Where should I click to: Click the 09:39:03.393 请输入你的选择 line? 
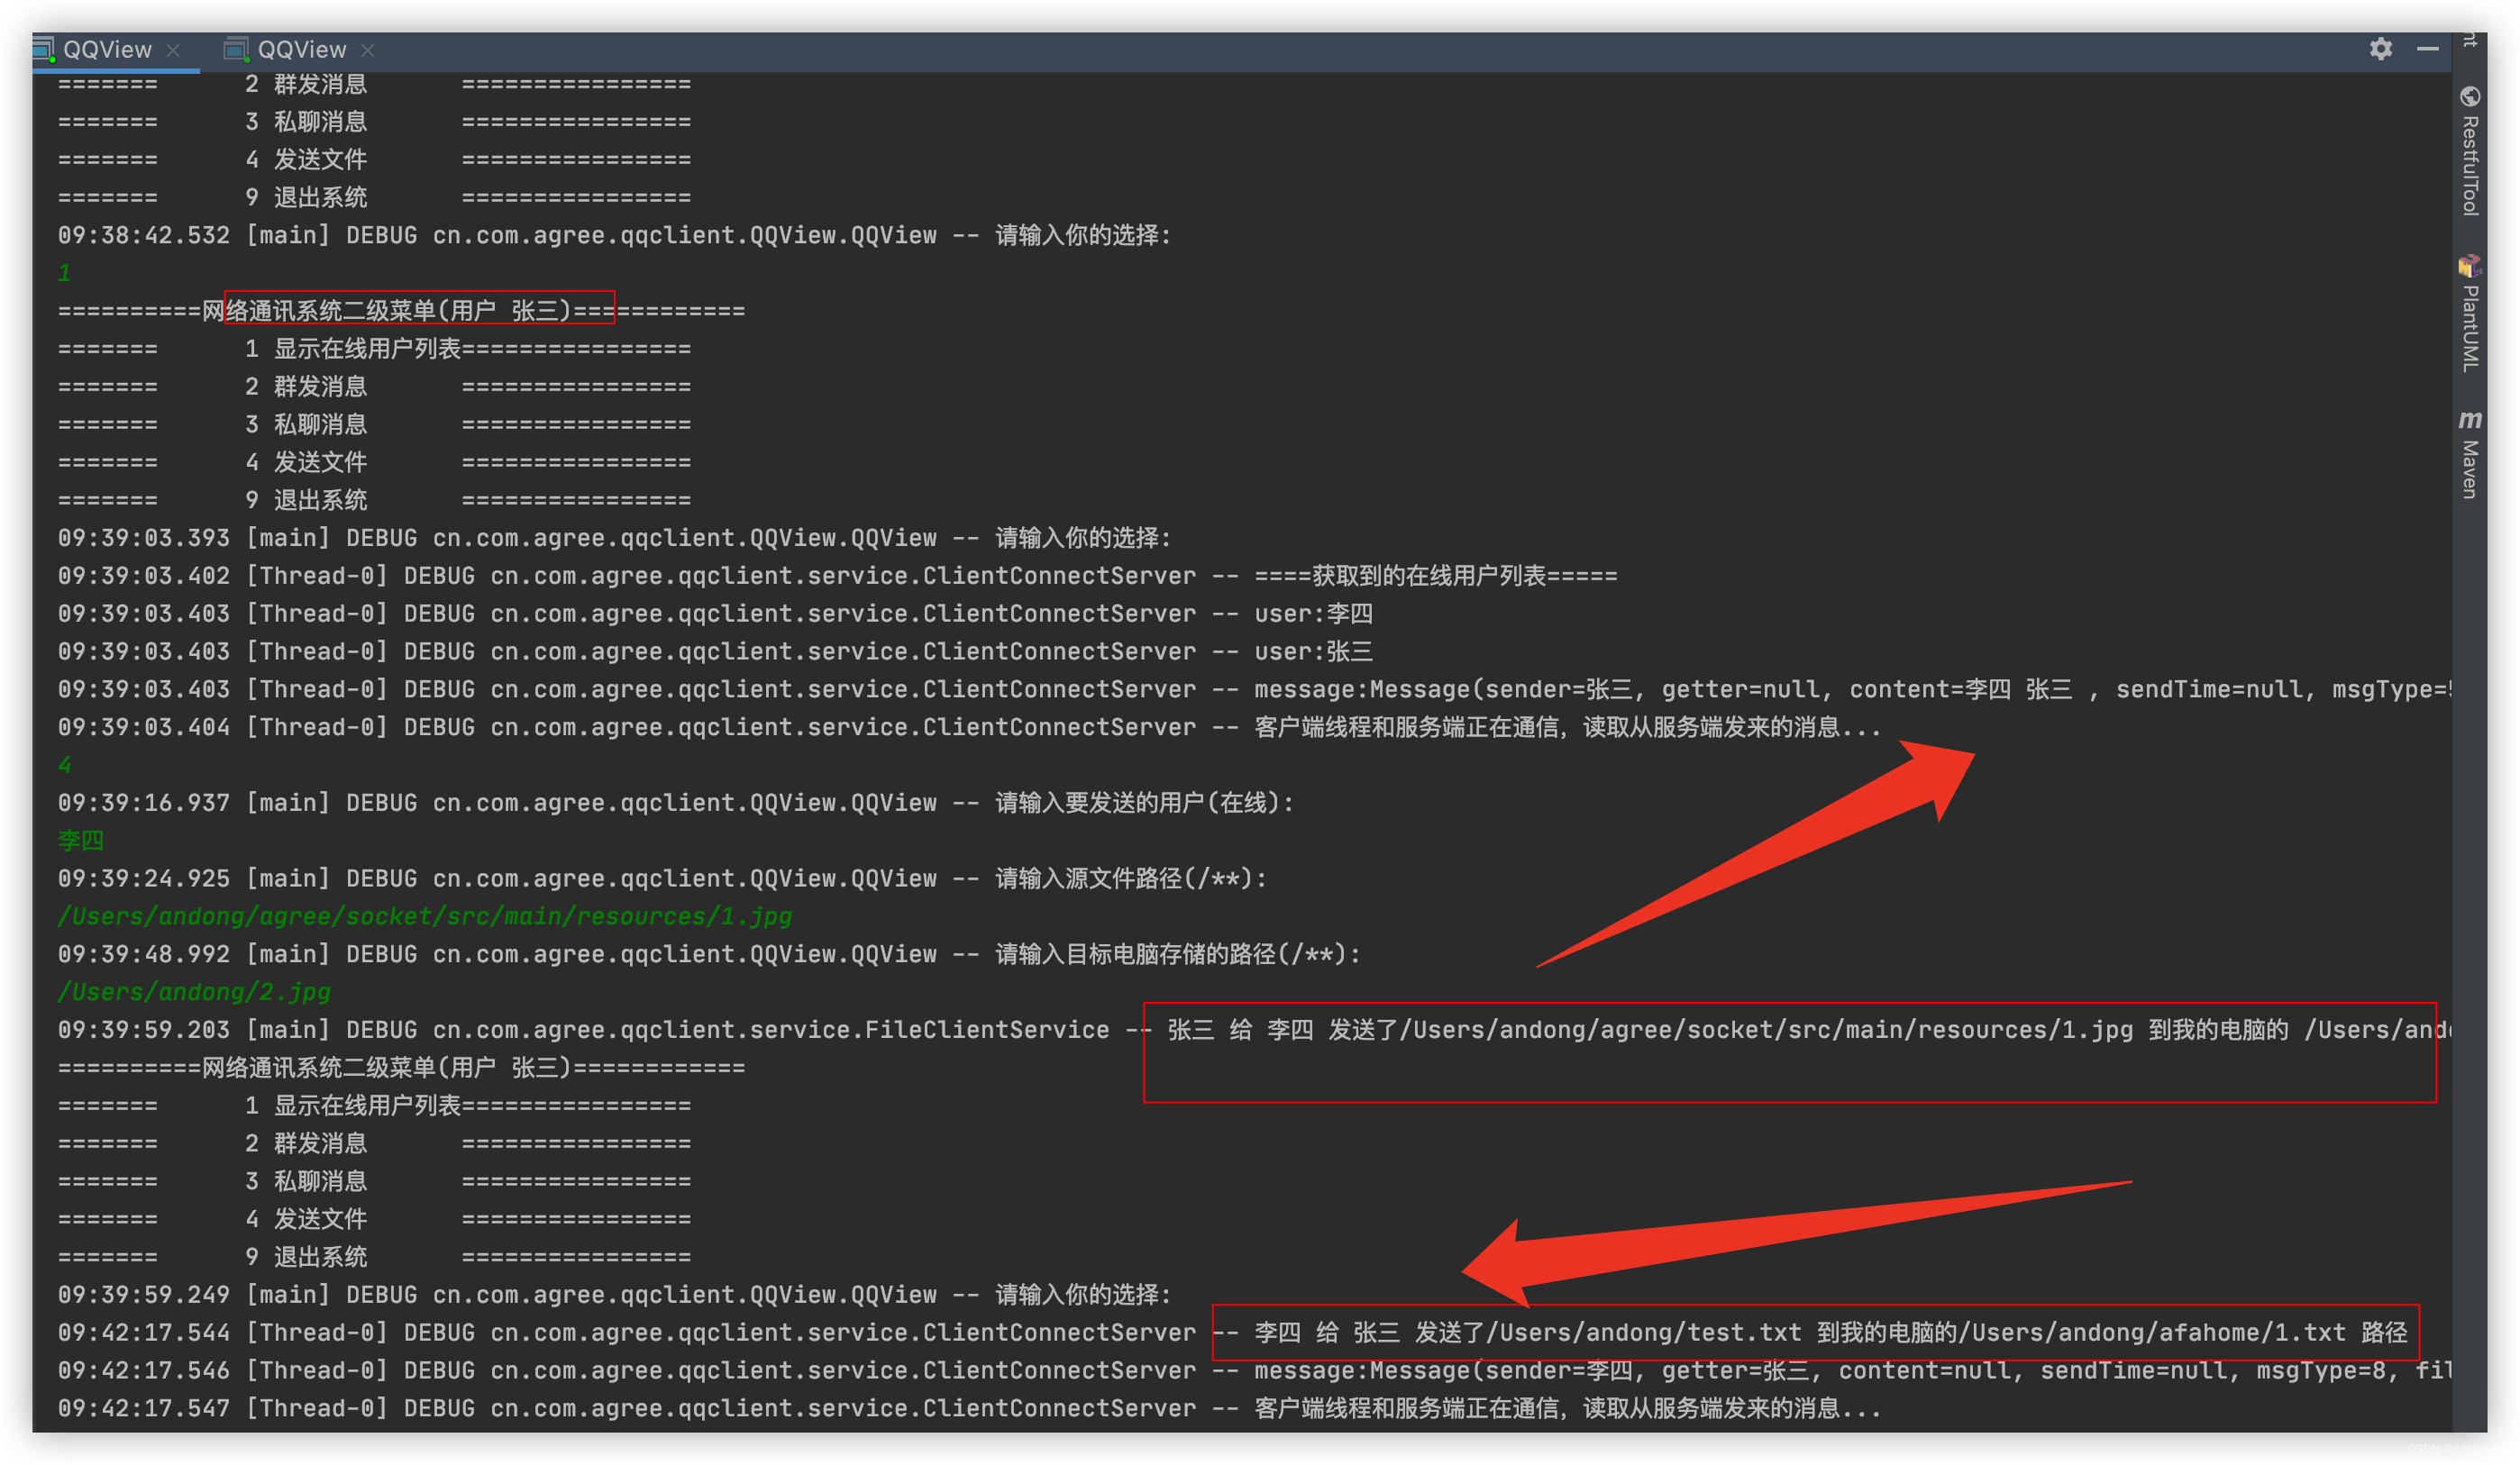pyautogui.click(x=614, y=538)
